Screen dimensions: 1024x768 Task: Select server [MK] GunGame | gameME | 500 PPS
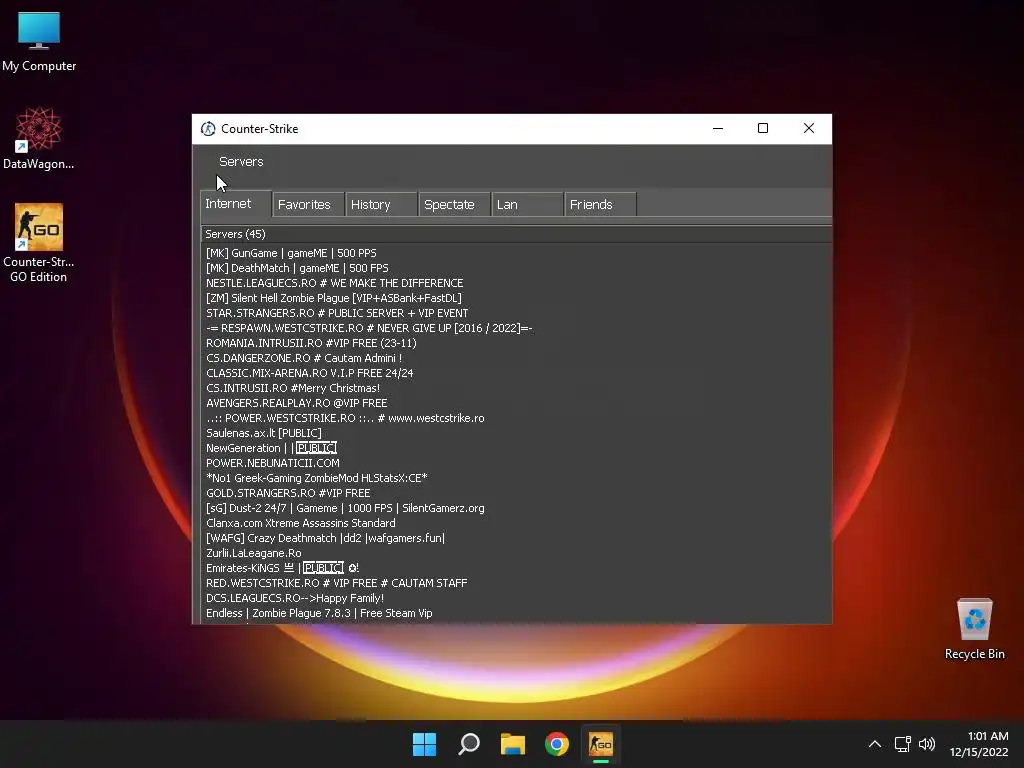click(516, 253)
